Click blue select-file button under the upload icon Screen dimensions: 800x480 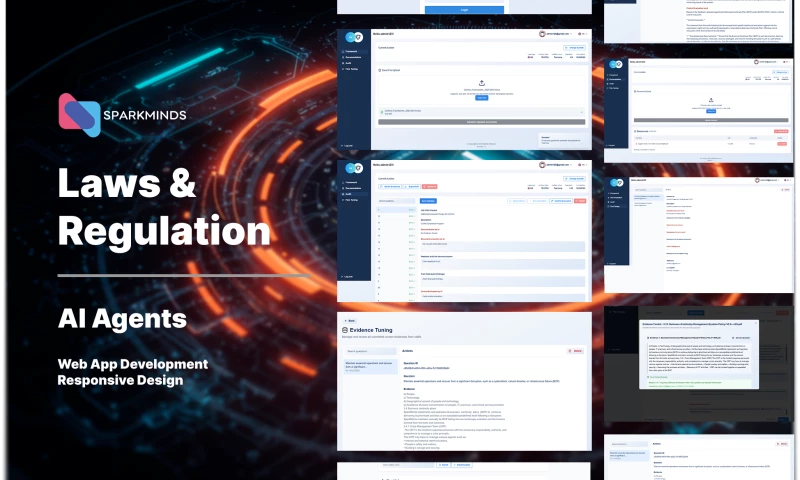[x=481, y=97]
